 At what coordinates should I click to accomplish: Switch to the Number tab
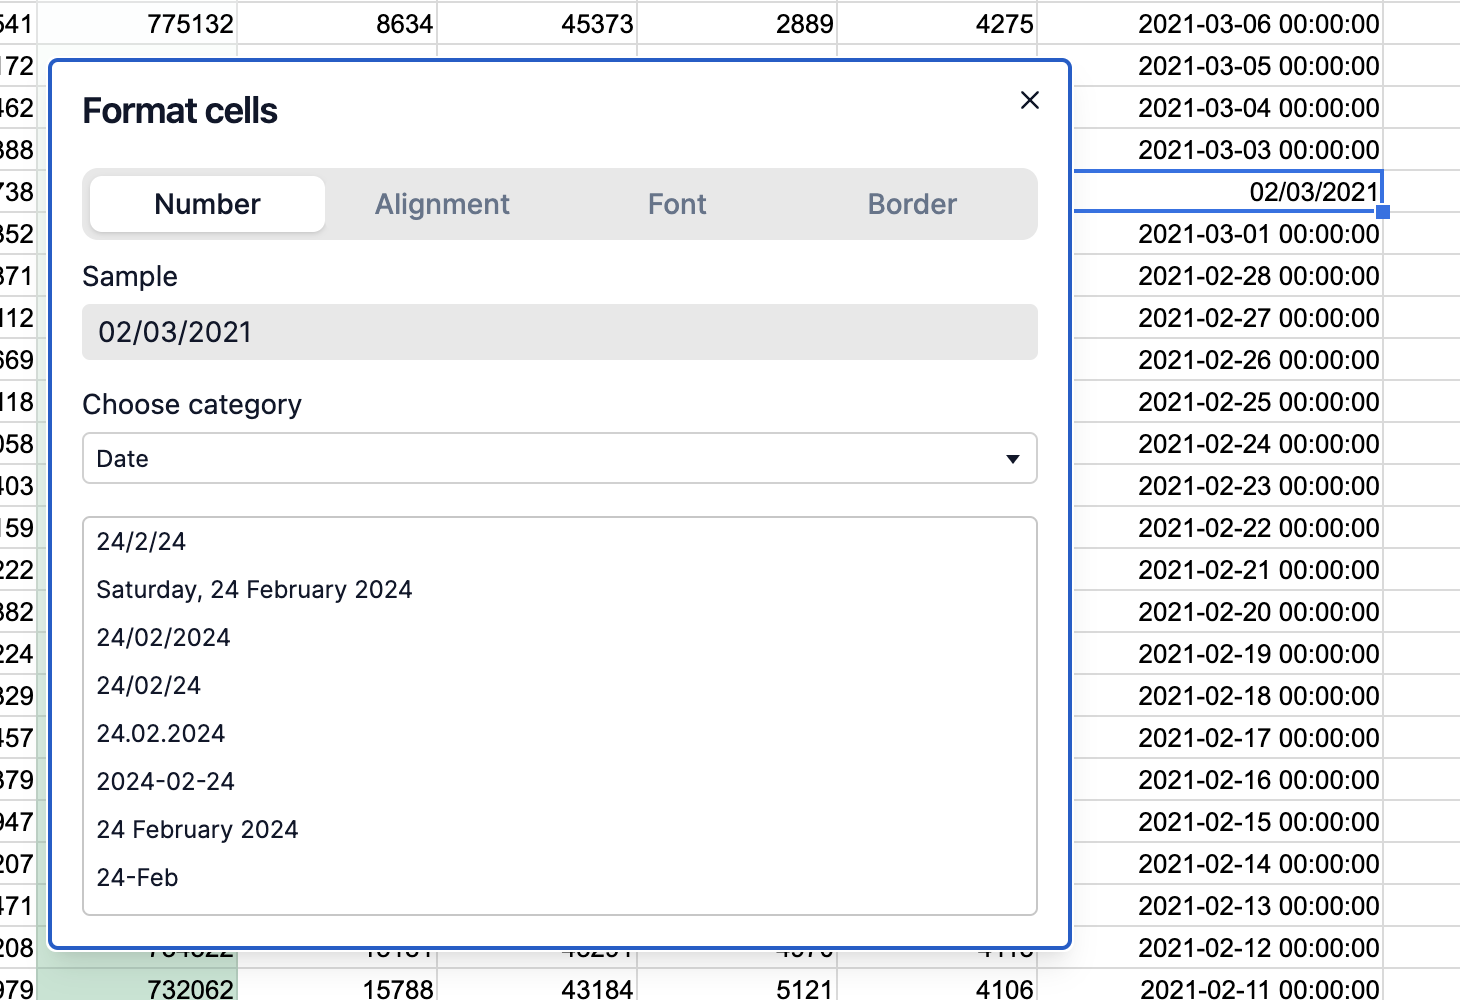click(x=207, y=204)
